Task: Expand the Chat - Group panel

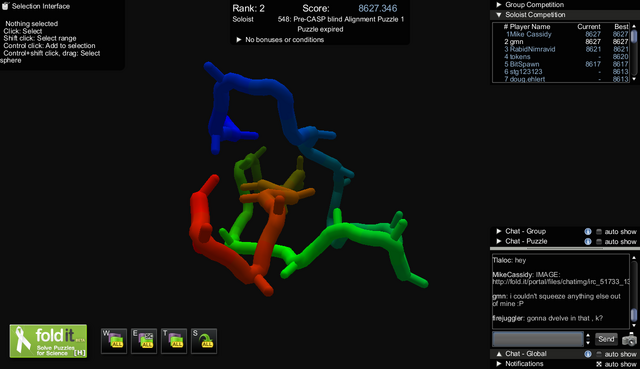Action: point(499,231)
